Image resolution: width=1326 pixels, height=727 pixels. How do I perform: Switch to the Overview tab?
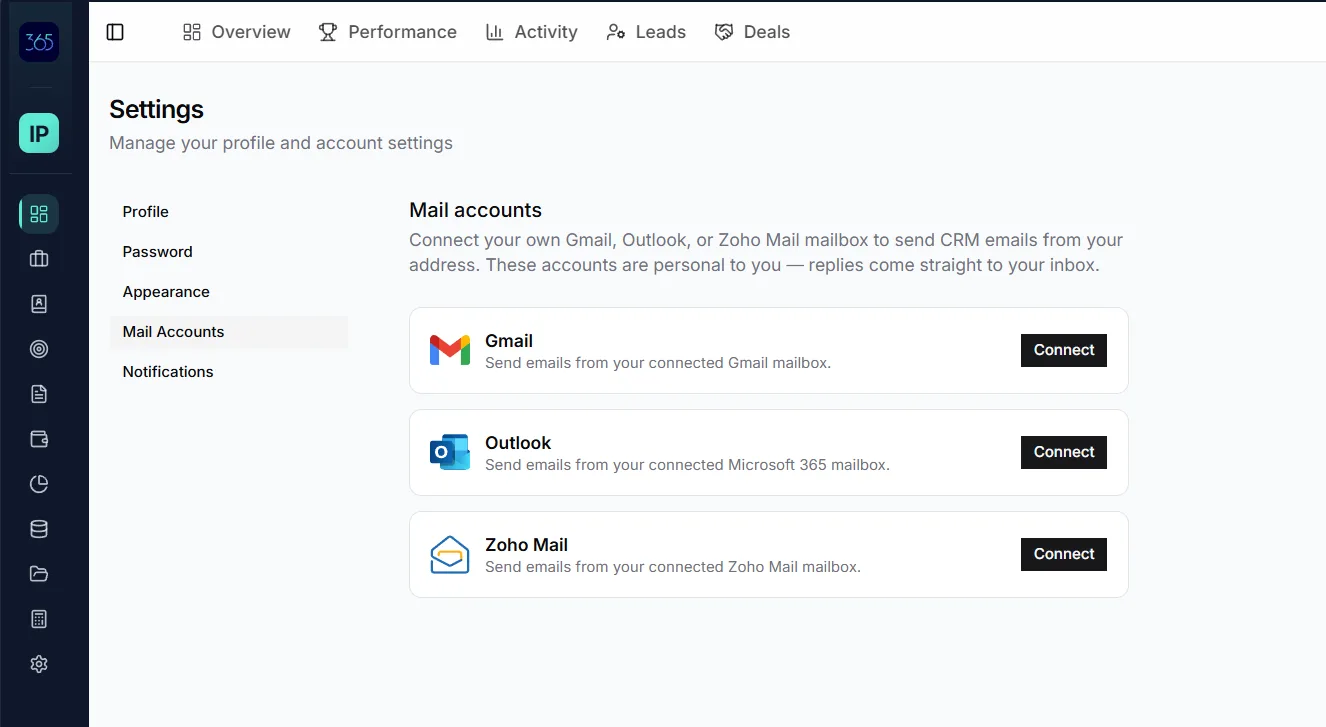pos(237,32)
